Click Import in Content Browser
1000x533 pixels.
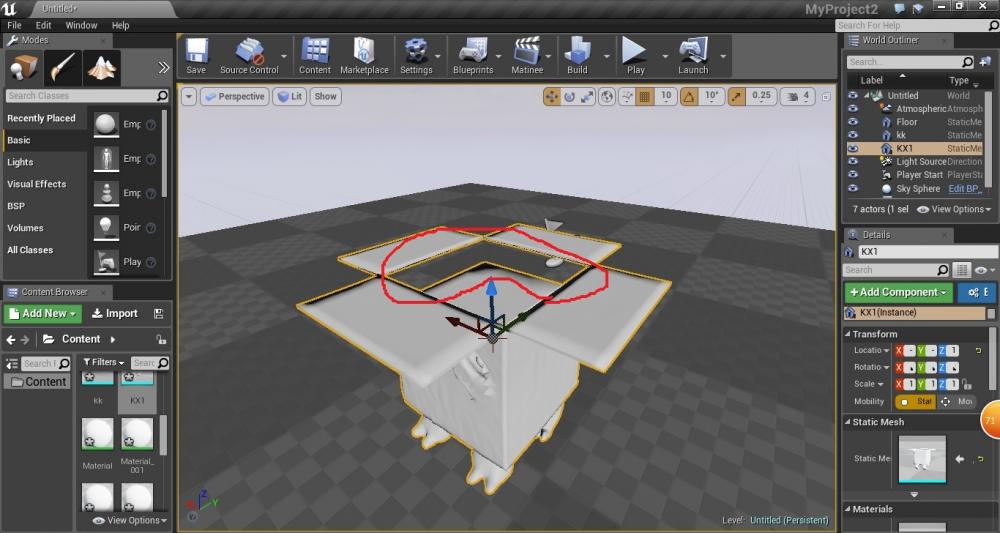115,313
